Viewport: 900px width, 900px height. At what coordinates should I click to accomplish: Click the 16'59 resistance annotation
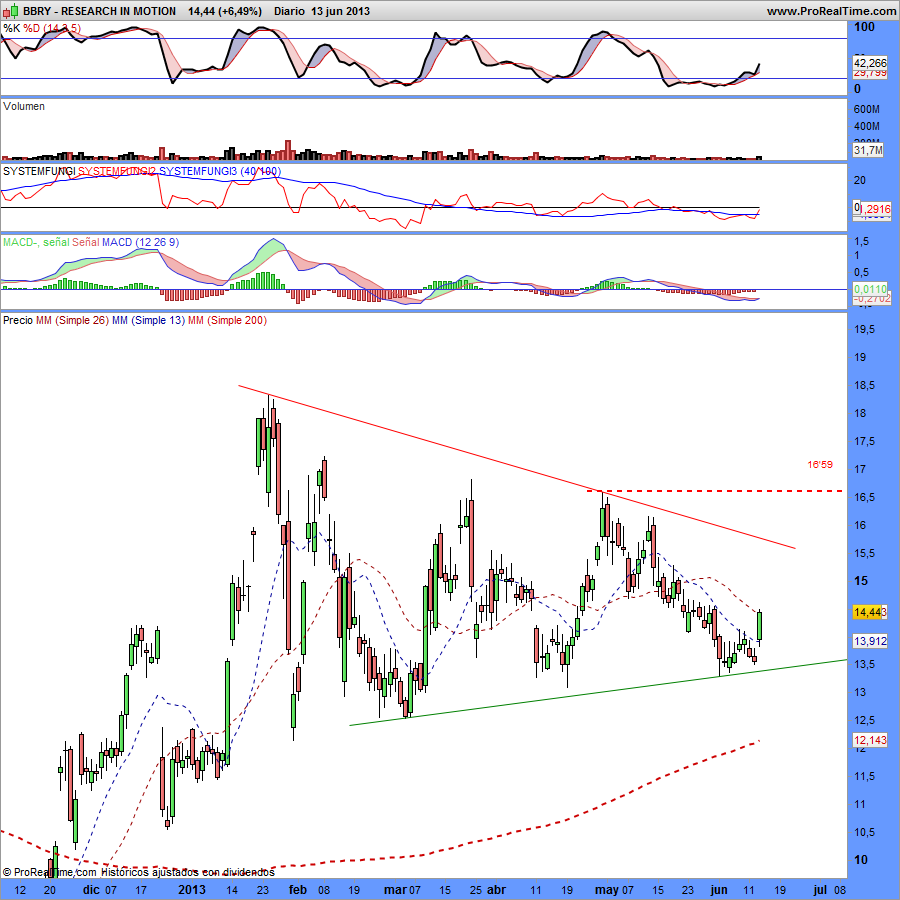point(820,464)
